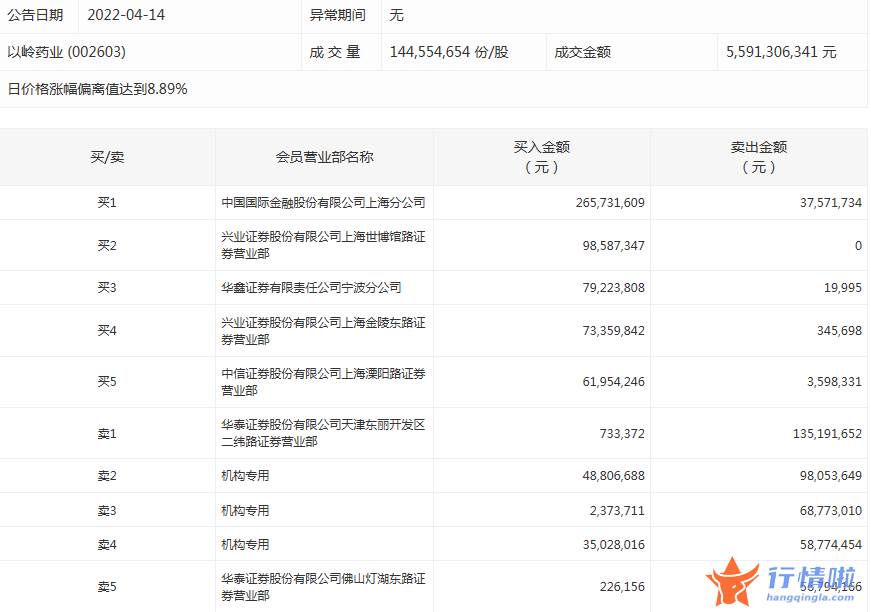Image resolution: width=871 pixels, height=612 pixels.
Task: Click 中信证券 上海溧阳路证券营业部 cell
Action: click(x=323, y=382)
